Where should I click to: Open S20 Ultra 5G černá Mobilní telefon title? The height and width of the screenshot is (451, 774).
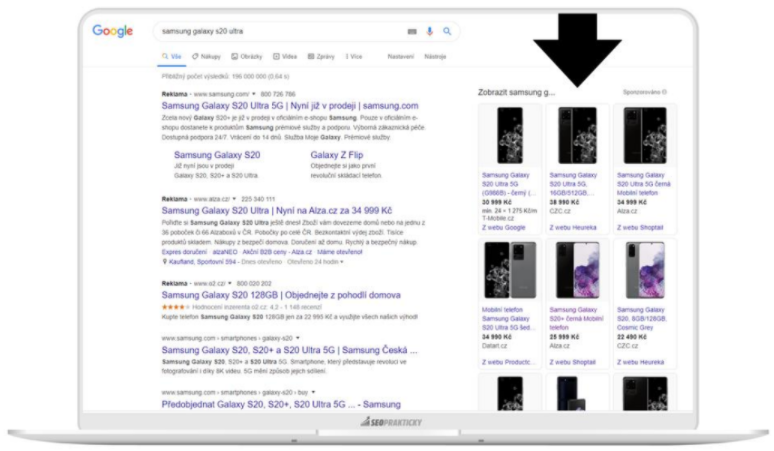pyautogui.click(x=644, y=184)
